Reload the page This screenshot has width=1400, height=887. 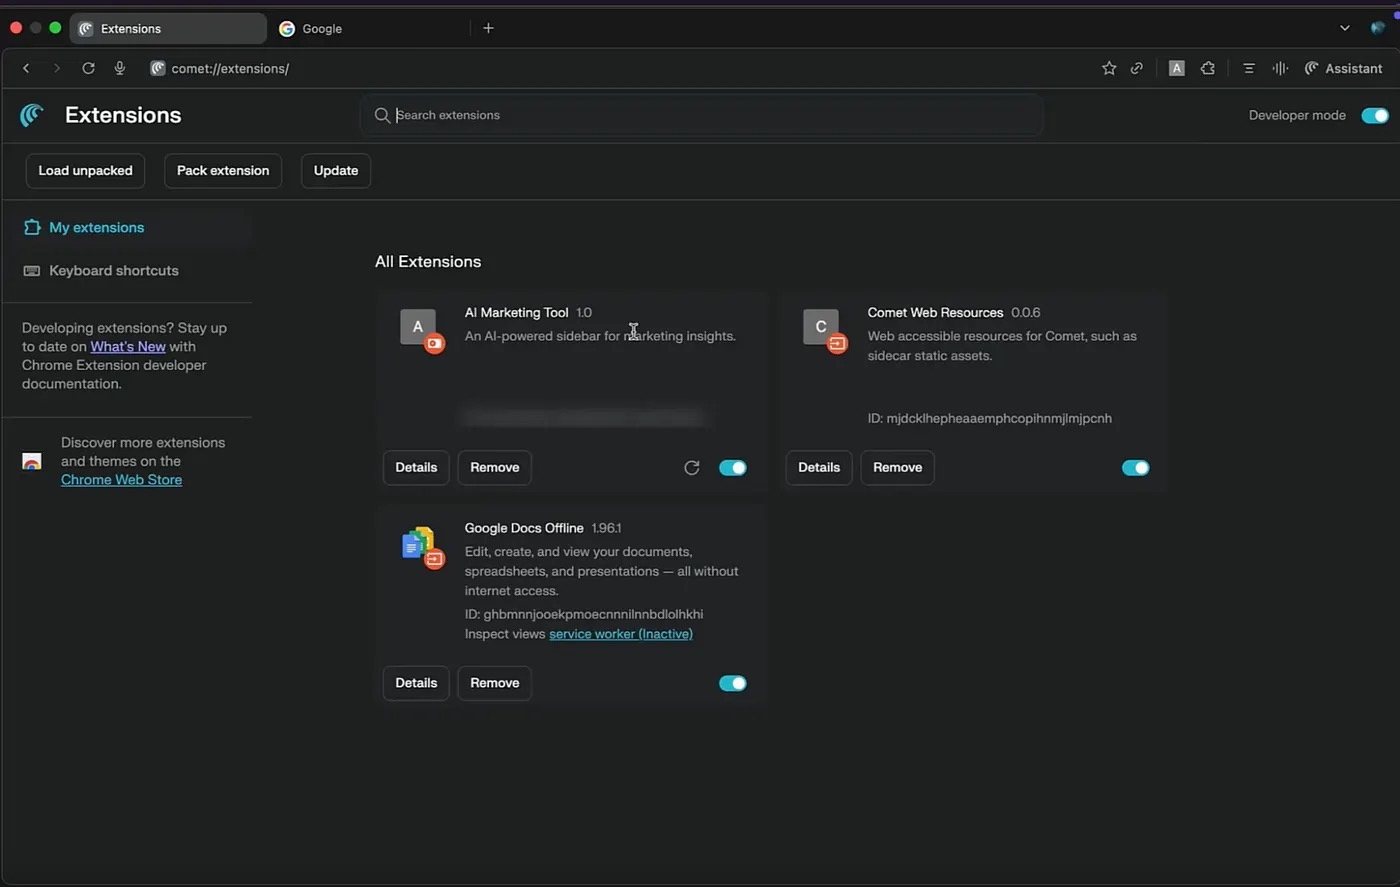(x=88, y=68)
